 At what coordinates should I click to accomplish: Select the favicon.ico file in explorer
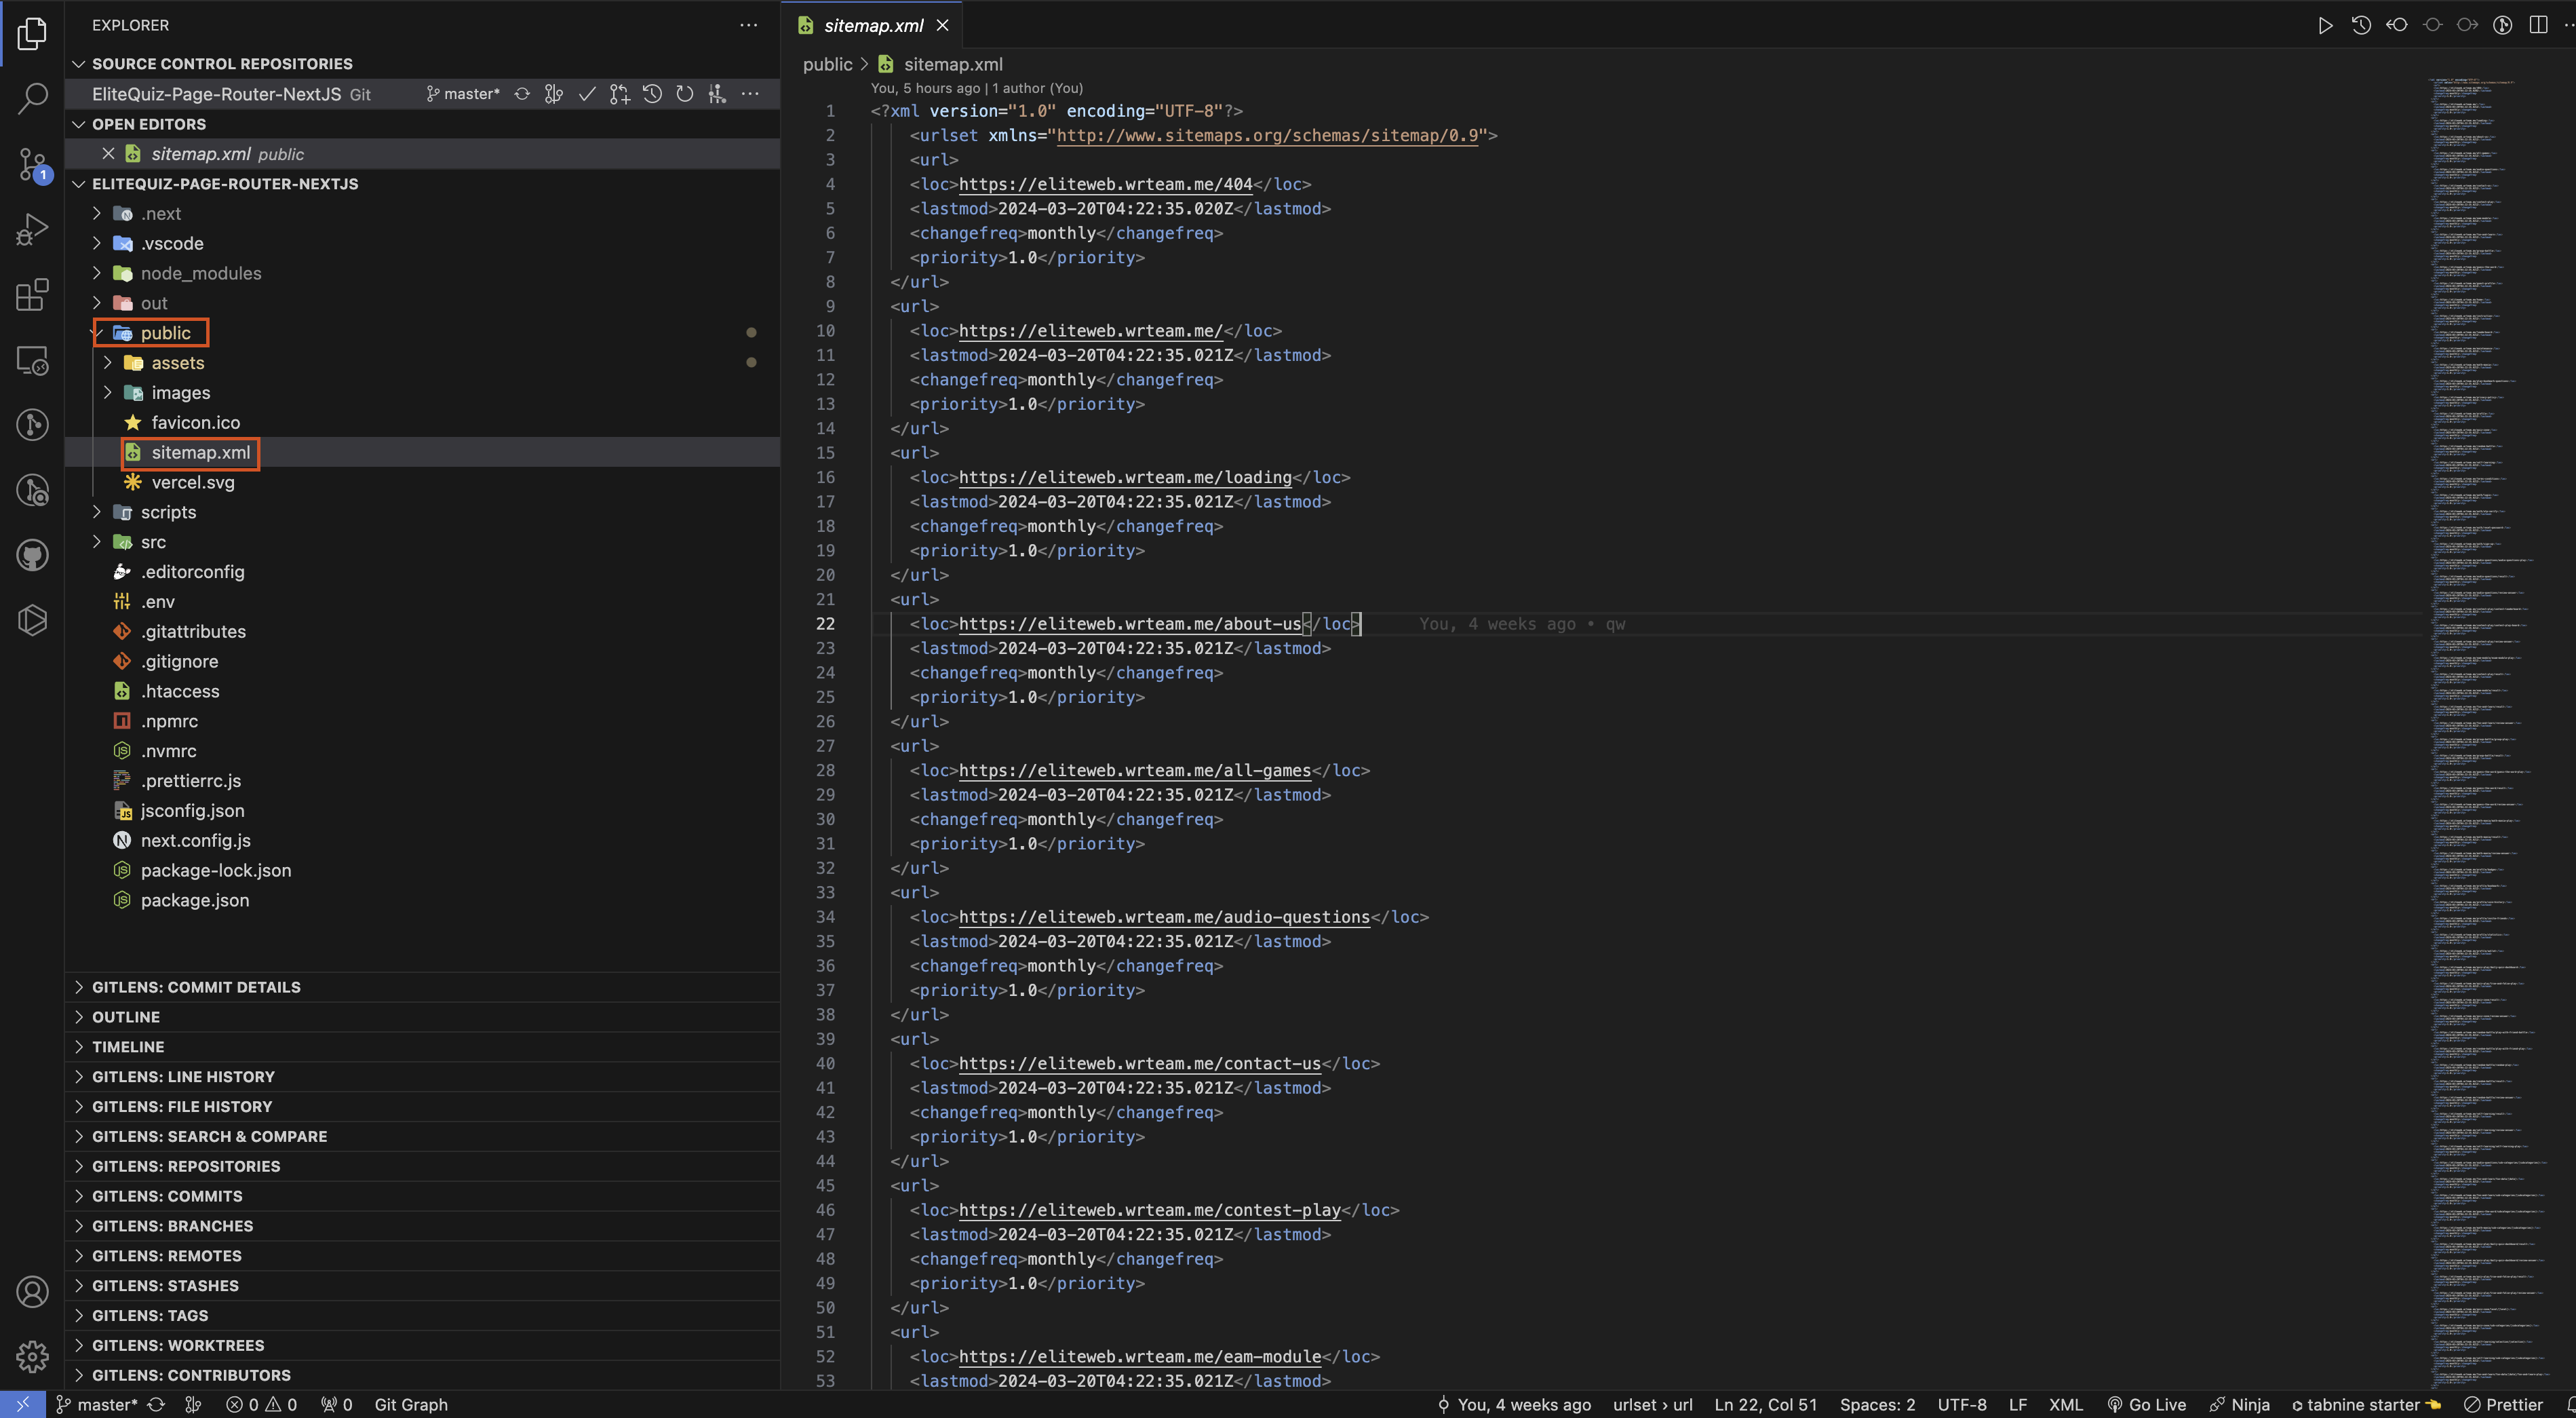pos(196,422)
